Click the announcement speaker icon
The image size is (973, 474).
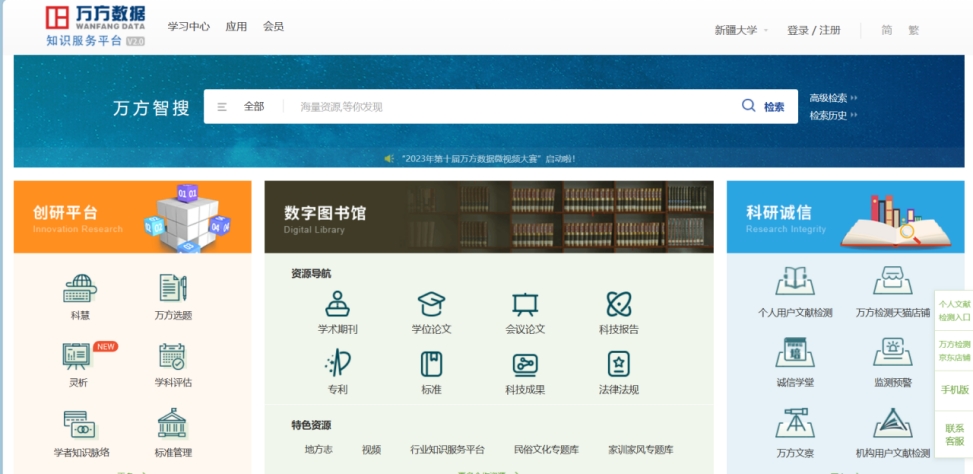388,159
